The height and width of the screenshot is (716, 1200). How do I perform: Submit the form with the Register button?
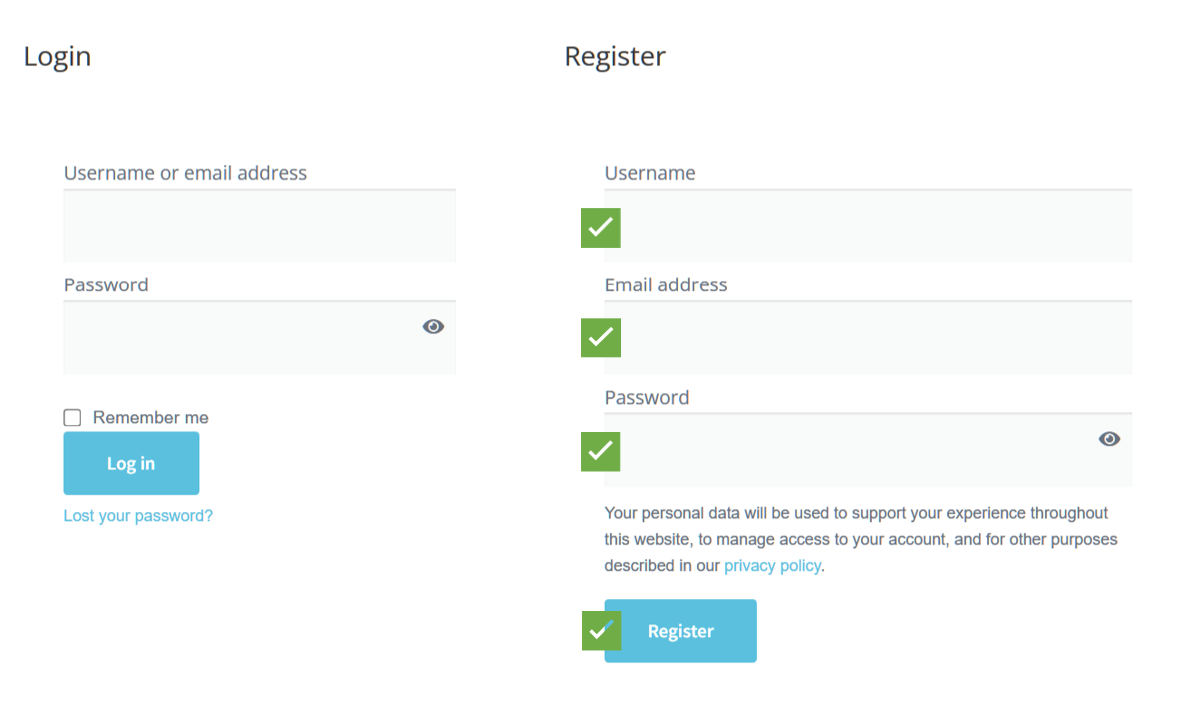coord(680,631)
